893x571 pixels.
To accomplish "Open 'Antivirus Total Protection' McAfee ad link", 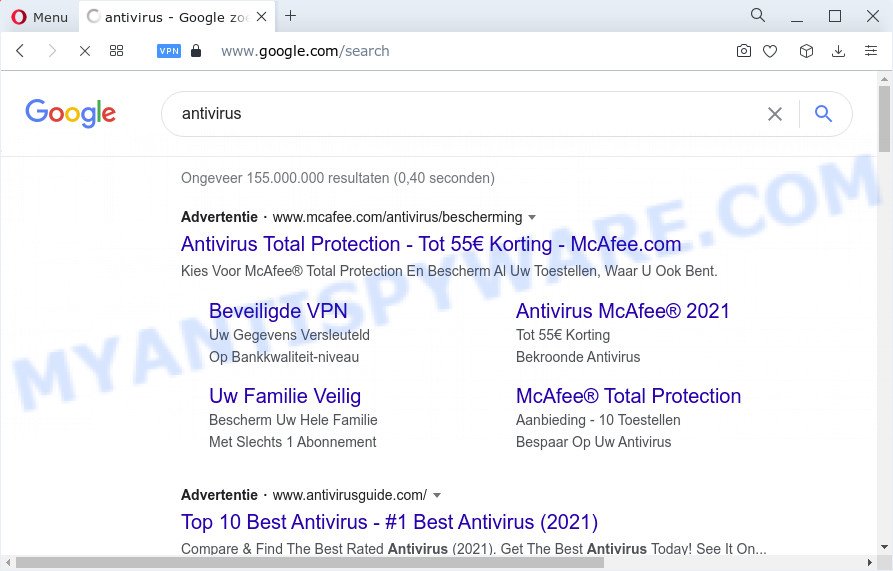I will tap(431, 244).
